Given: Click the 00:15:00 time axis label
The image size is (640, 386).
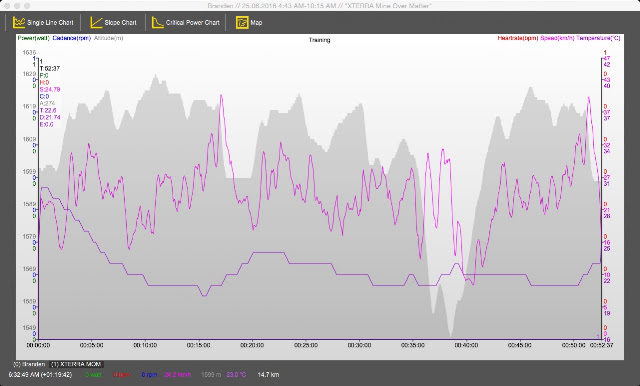Looking at the screenshot, I should (x=199, y=345).
